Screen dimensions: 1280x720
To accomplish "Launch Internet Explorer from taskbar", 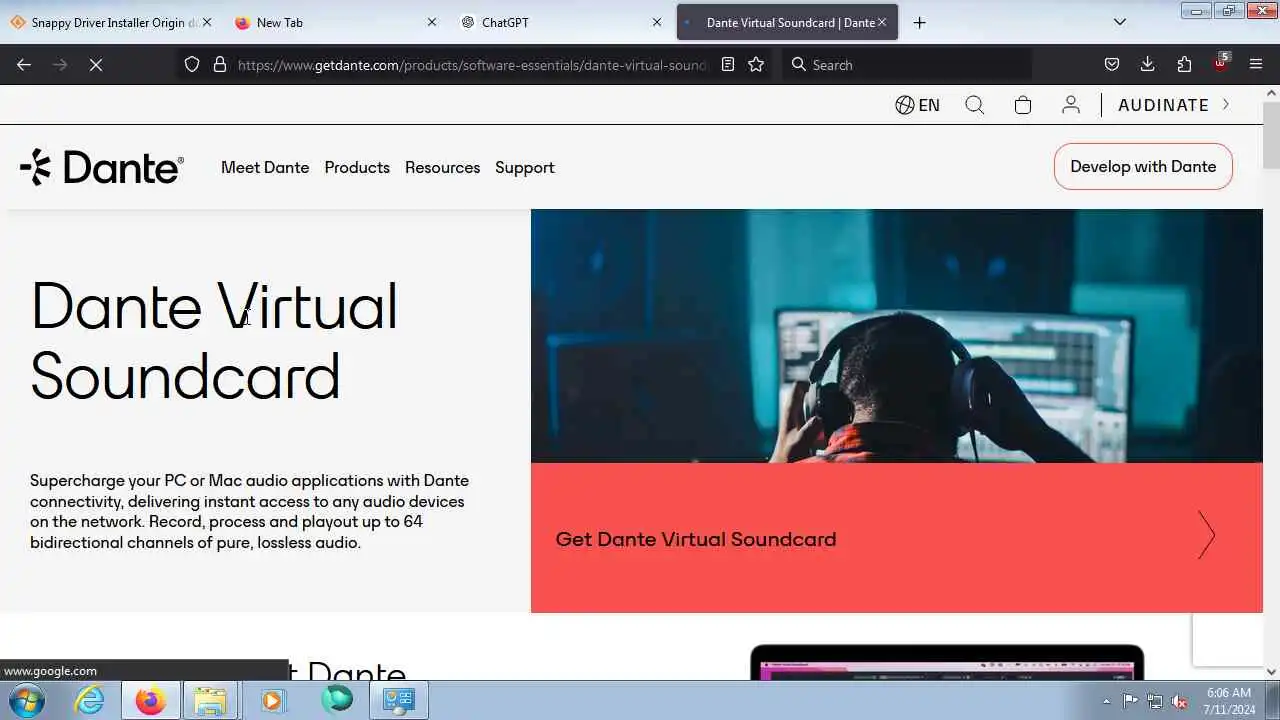I will [90, 700].
